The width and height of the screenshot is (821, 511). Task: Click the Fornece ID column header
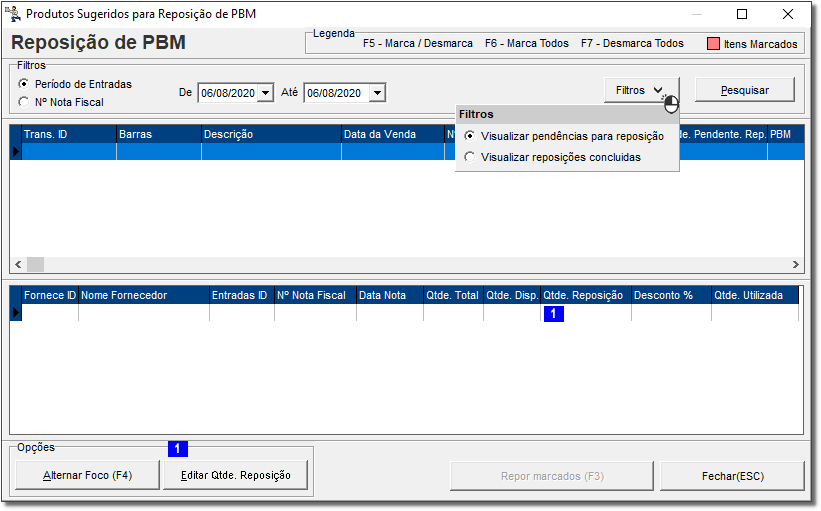[50, 295]
